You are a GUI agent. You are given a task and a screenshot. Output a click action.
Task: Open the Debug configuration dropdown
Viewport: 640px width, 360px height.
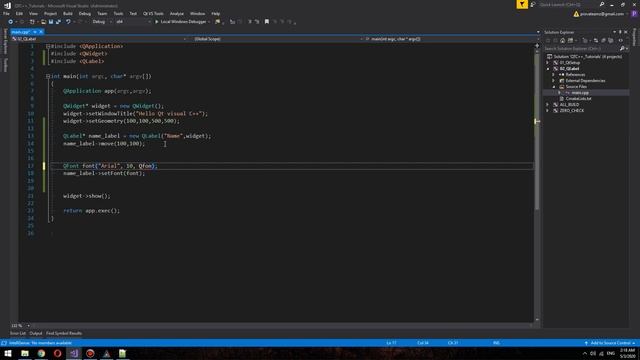(x=102, y=22)
